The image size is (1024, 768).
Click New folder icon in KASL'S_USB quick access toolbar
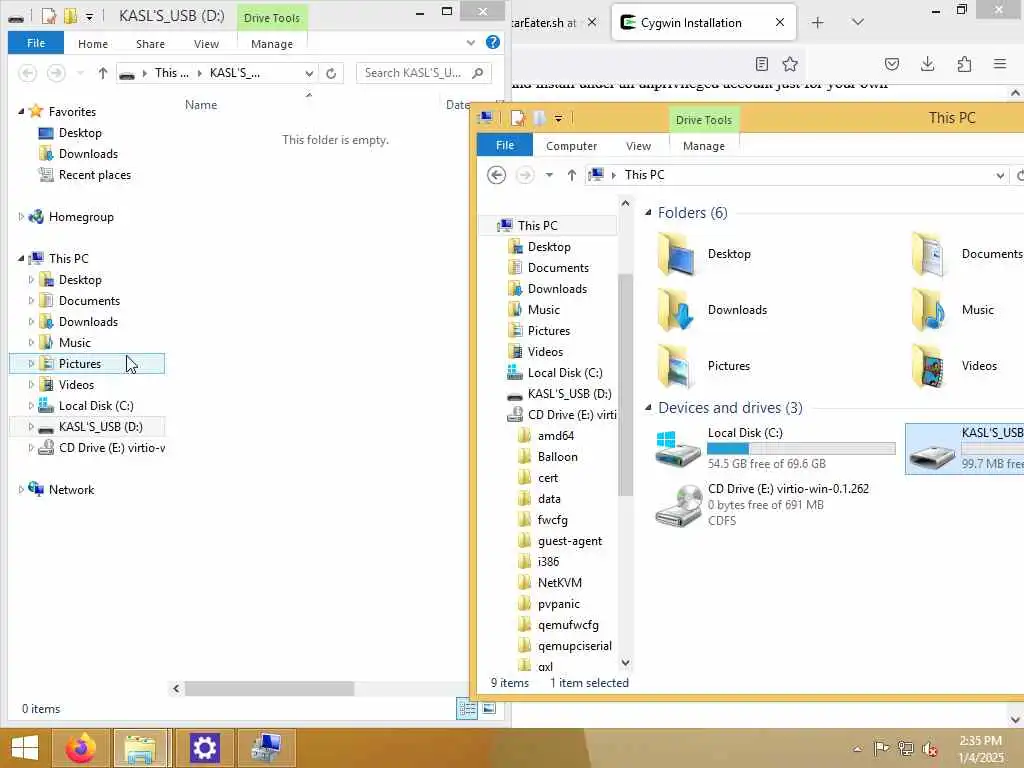pos(70,16)
